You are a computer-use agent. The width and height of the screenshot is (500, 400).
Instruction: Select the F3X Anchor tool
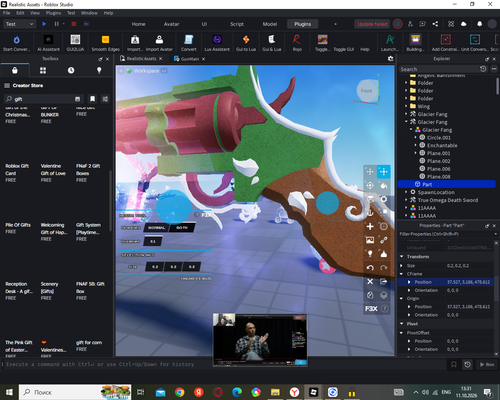370,213
